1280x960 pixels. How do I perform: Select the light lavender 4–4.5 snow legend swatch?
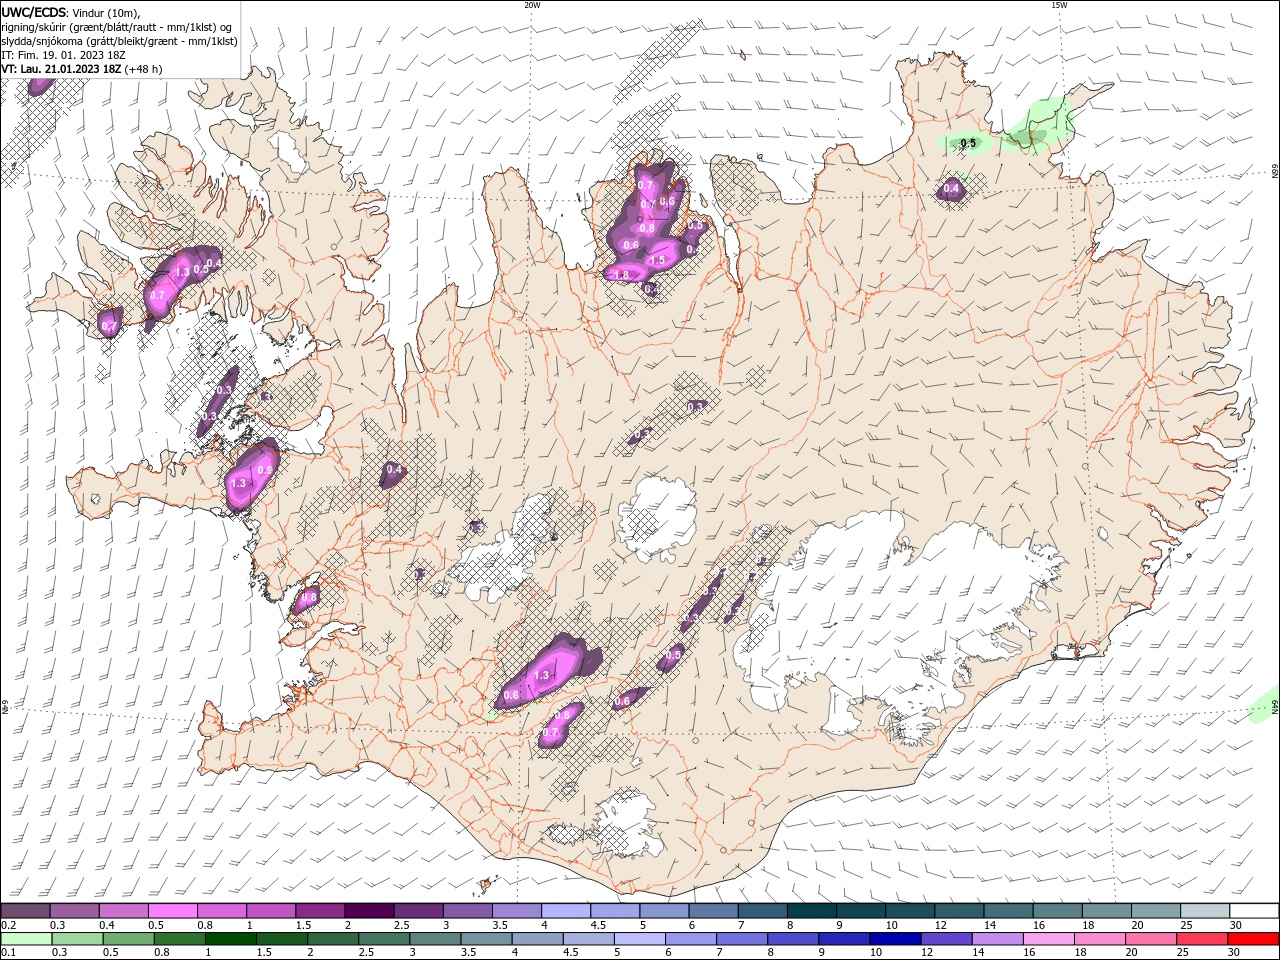tap(566, 911)
